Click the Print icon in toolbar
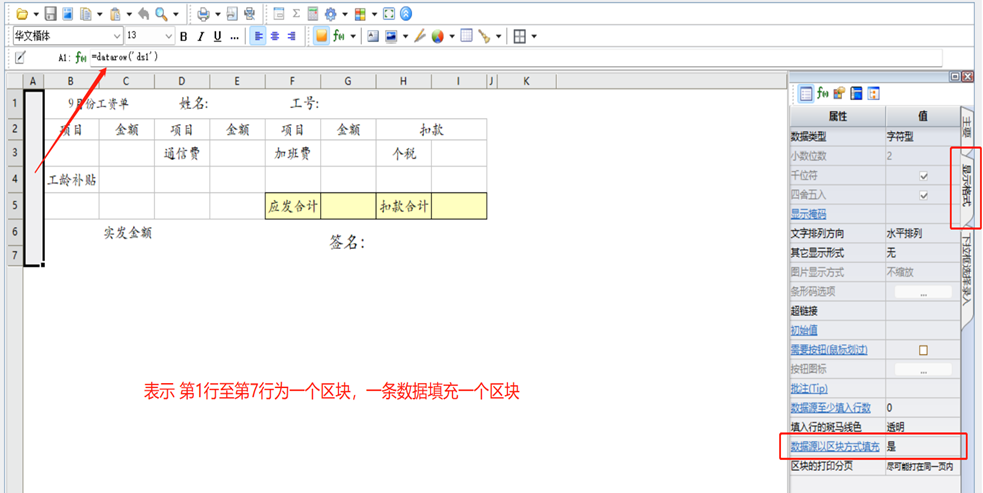Viewport: 983px width, 493px height. pyautogui.click(x=203, y=15)
